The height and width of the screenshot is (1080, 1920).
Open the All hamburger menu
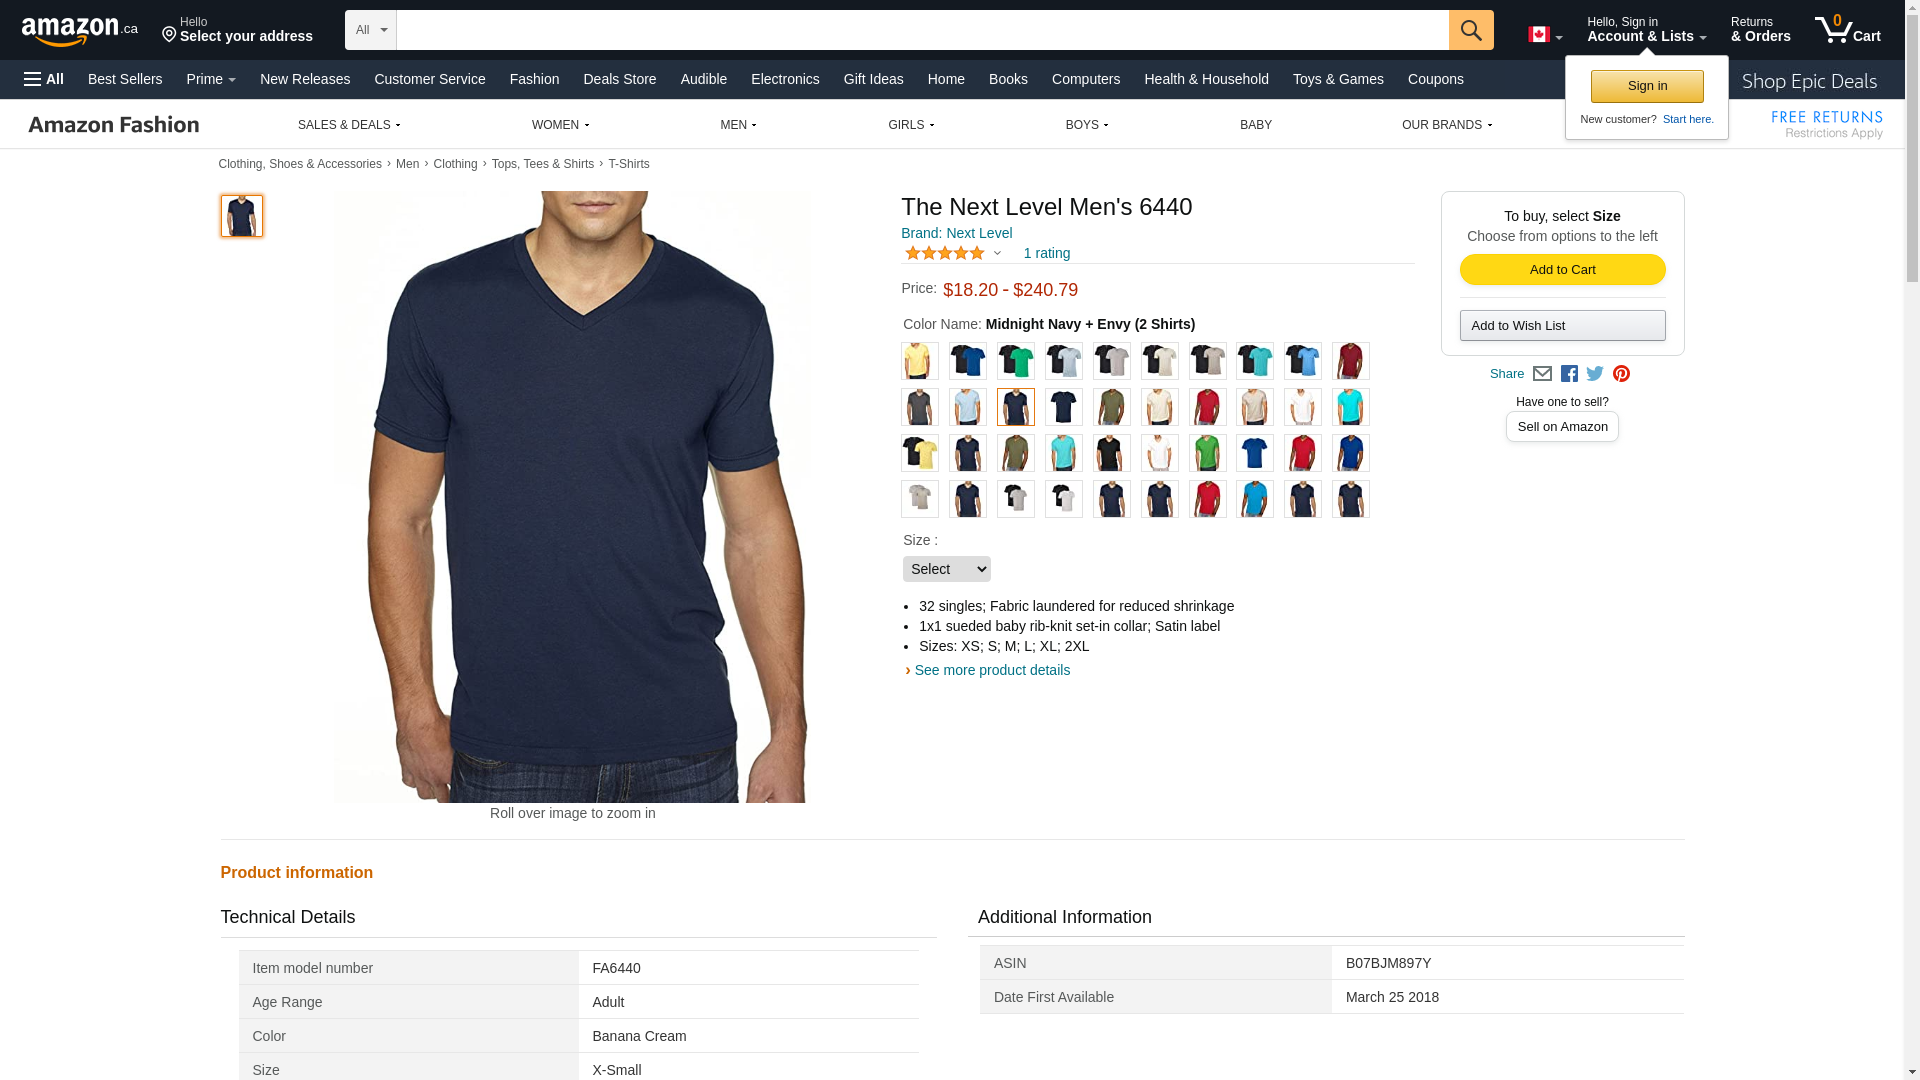44,79
